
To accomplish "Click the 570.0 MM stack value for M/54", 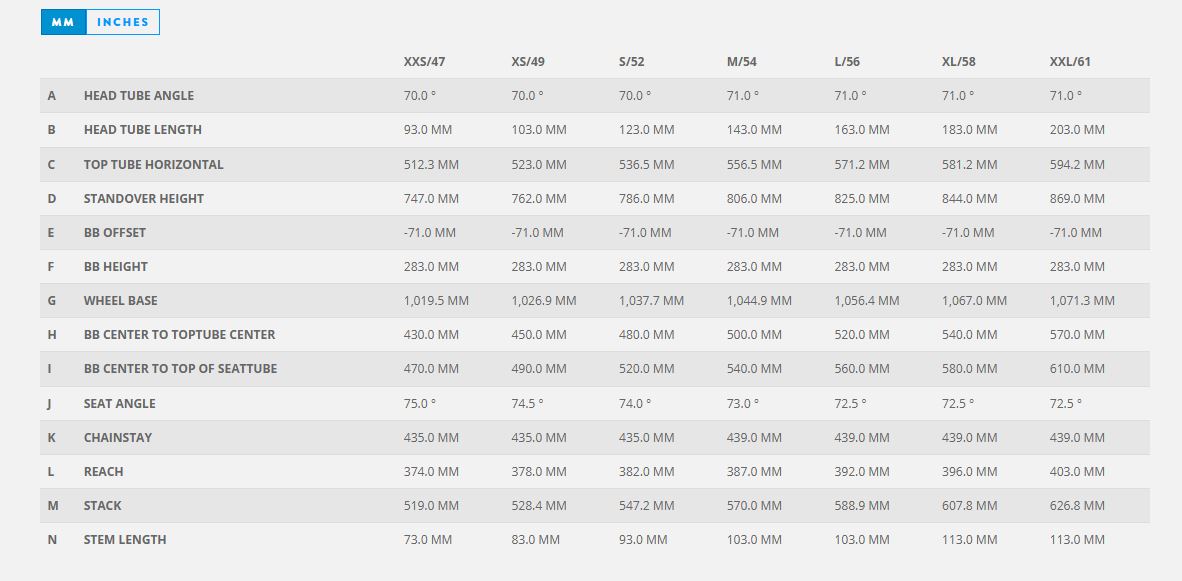I will click(754, 506).
